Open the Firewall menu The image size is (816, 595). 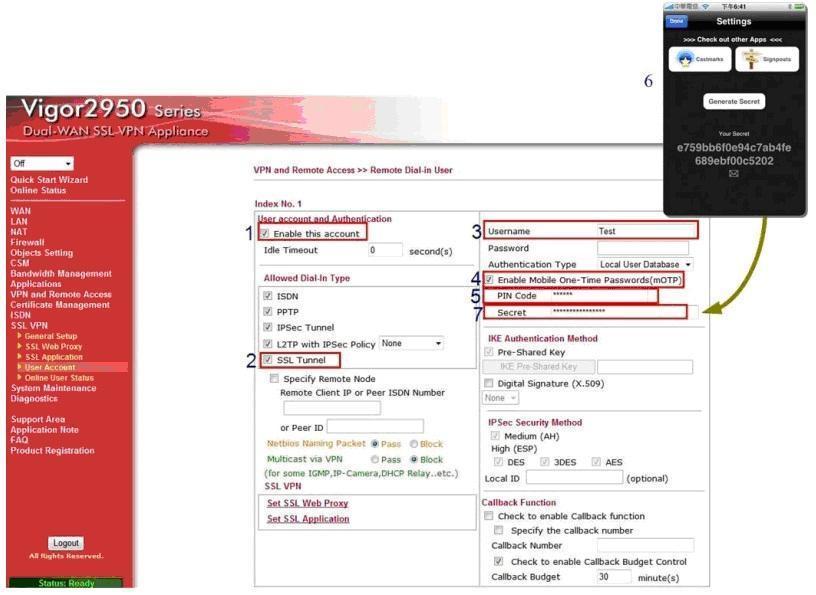[27, 242]
